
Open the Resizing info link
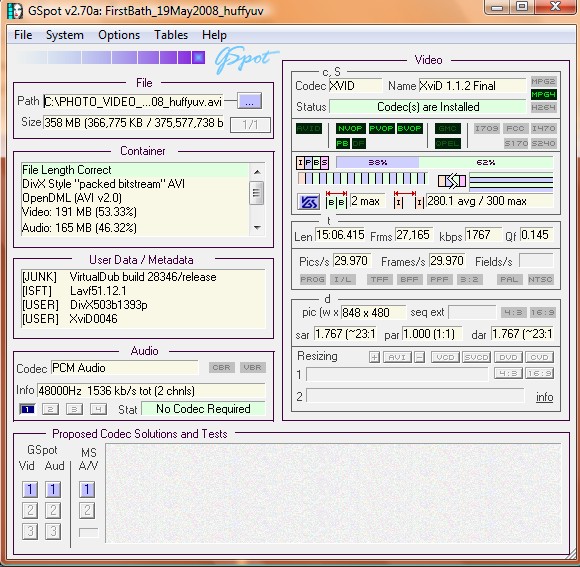coord(544,397)
